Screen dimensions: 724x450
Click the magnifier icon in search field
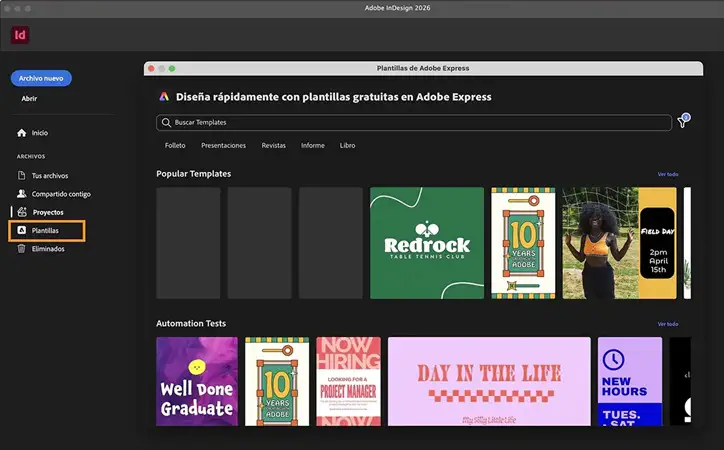tap(166, 123)
